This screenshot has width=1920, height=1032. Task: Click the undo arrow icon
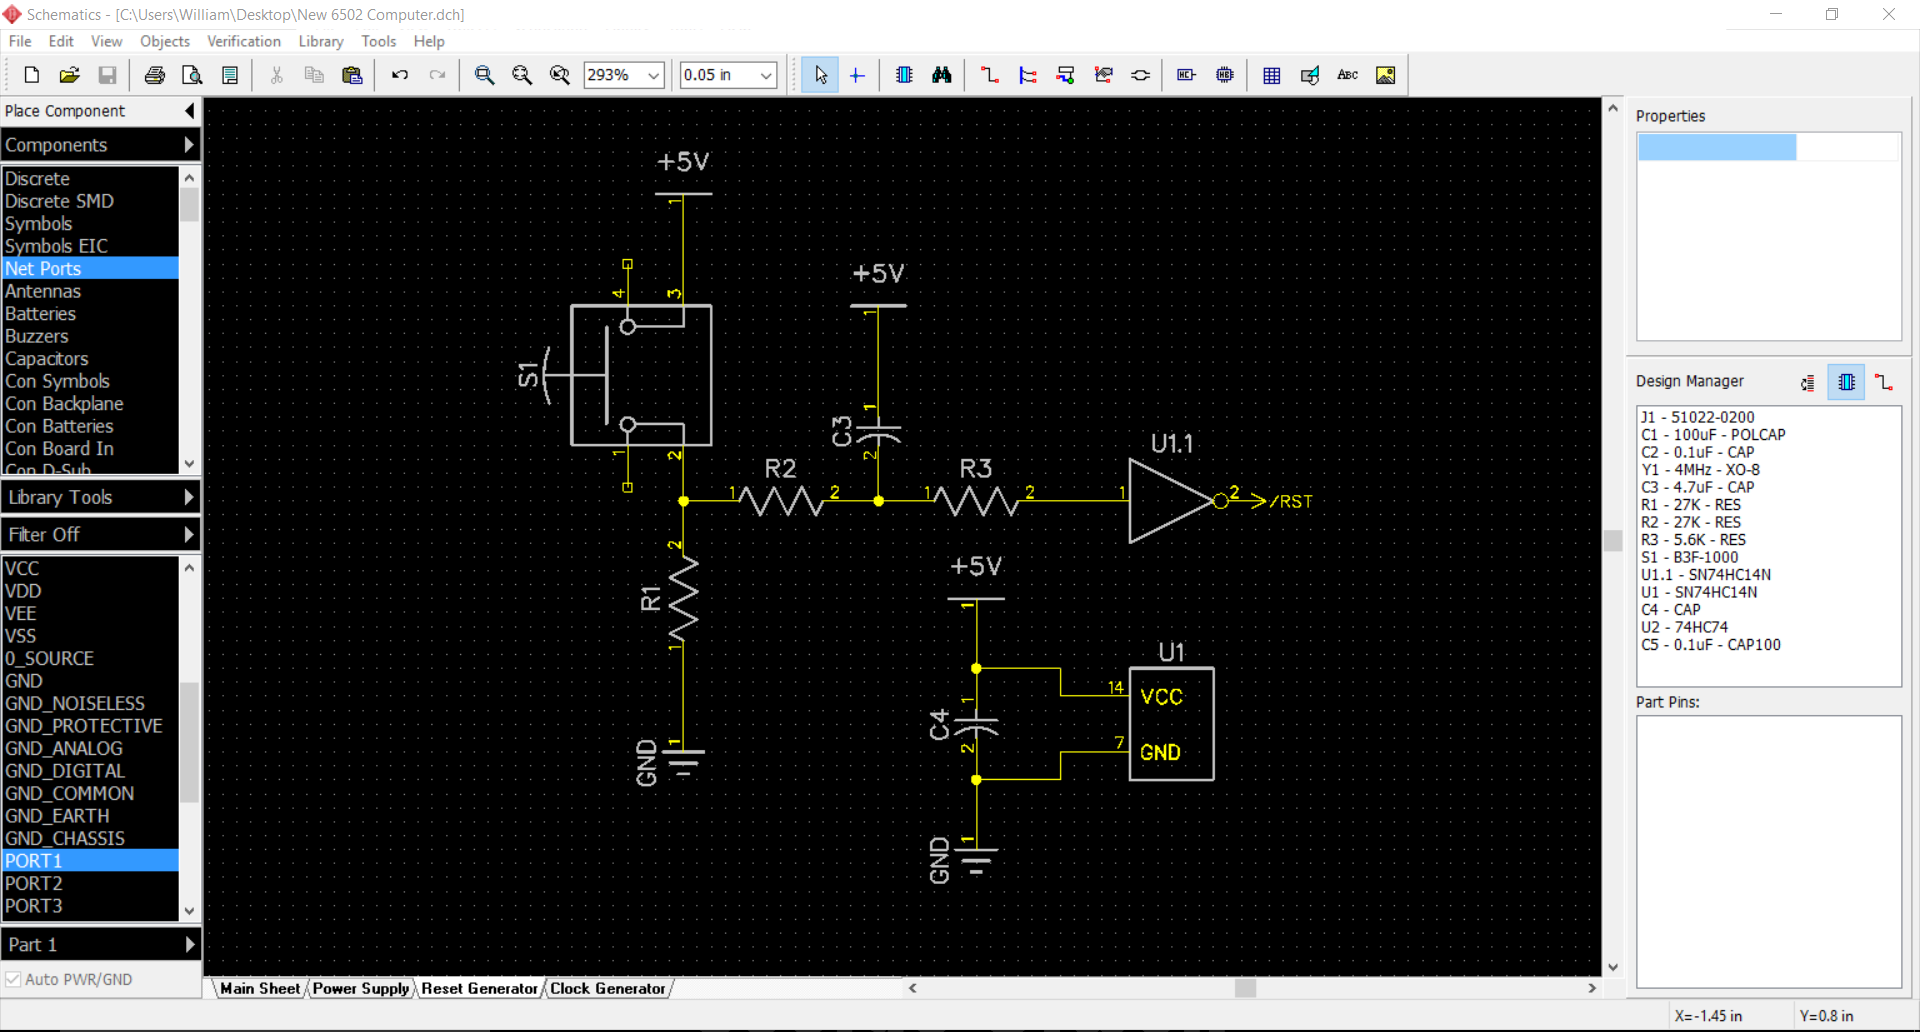[x=400, y=75]
